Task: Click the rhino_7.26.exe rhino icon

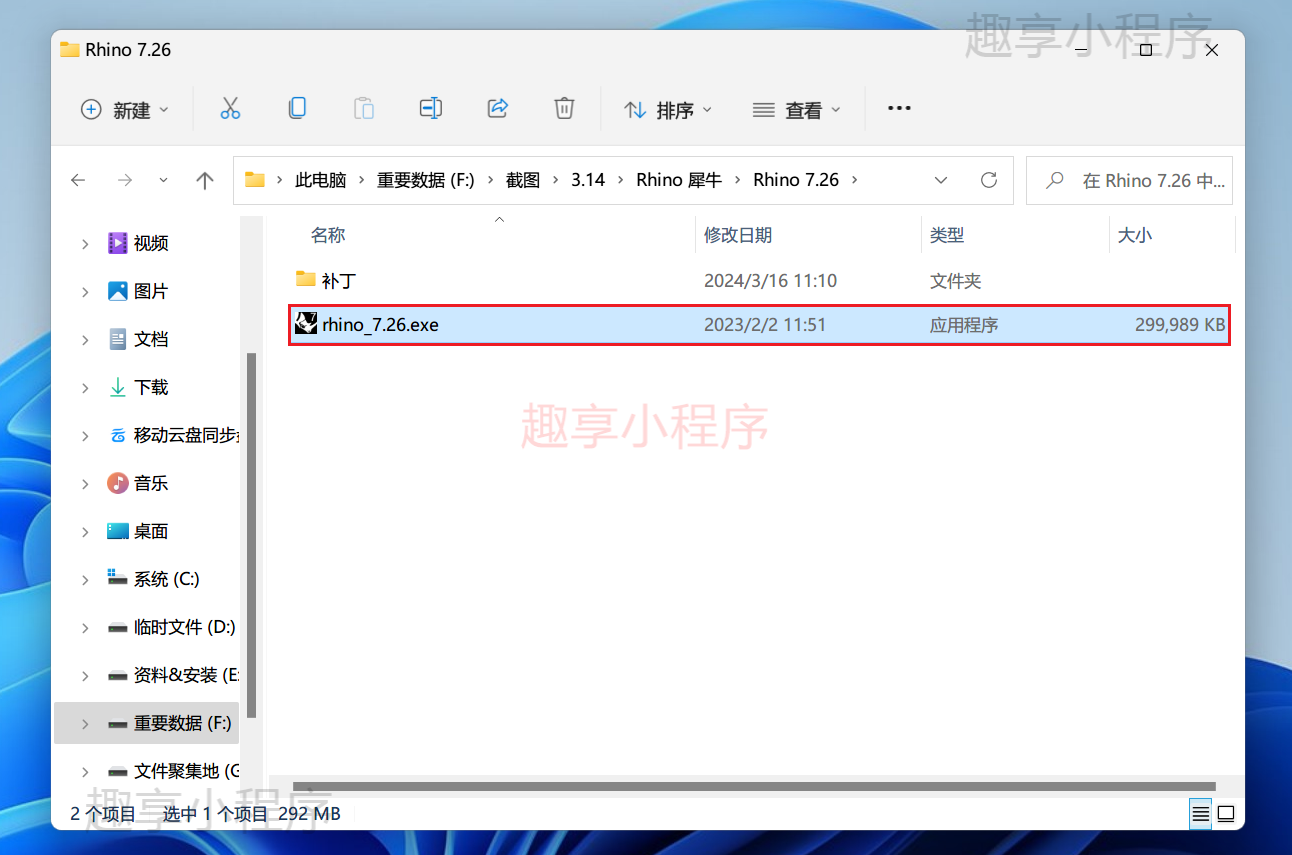Action: pos(306,324)
